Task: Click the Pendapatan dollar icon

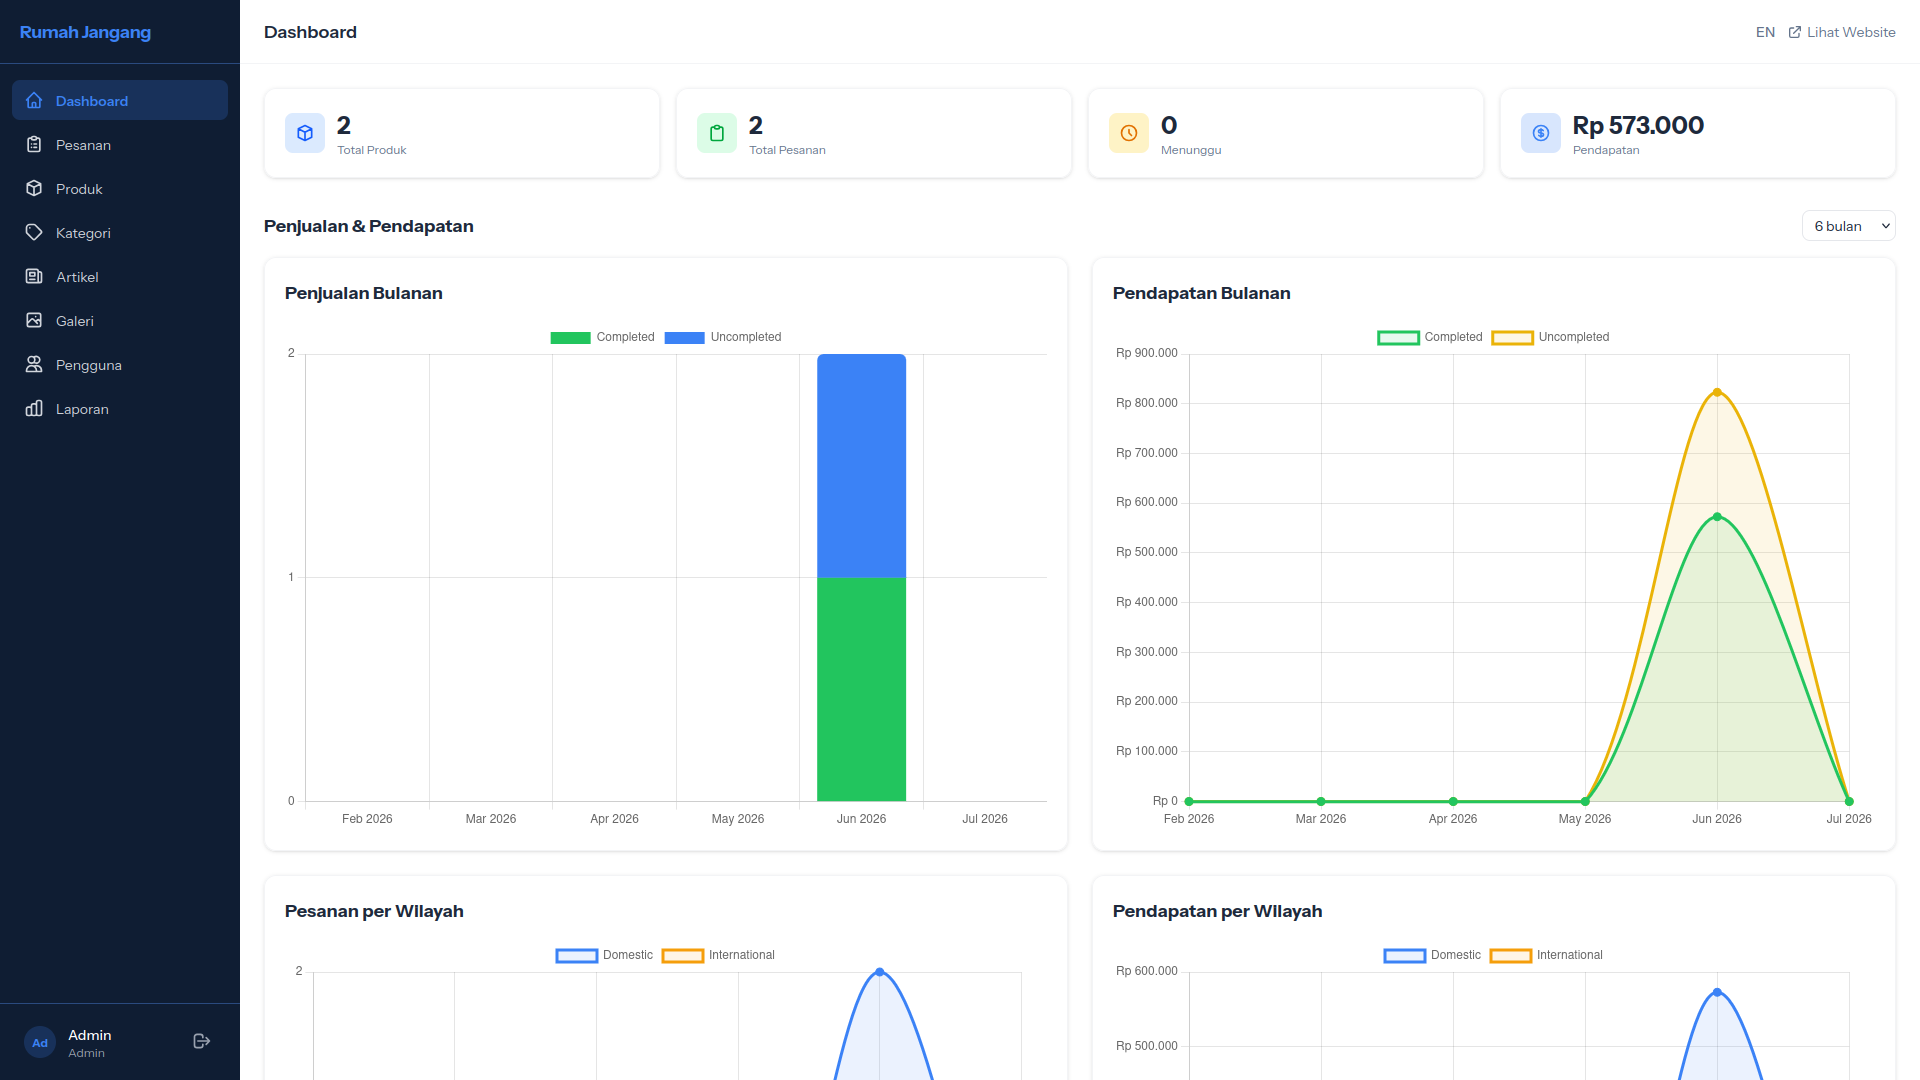Action: pyautogui.click(x=1541, y=133)
